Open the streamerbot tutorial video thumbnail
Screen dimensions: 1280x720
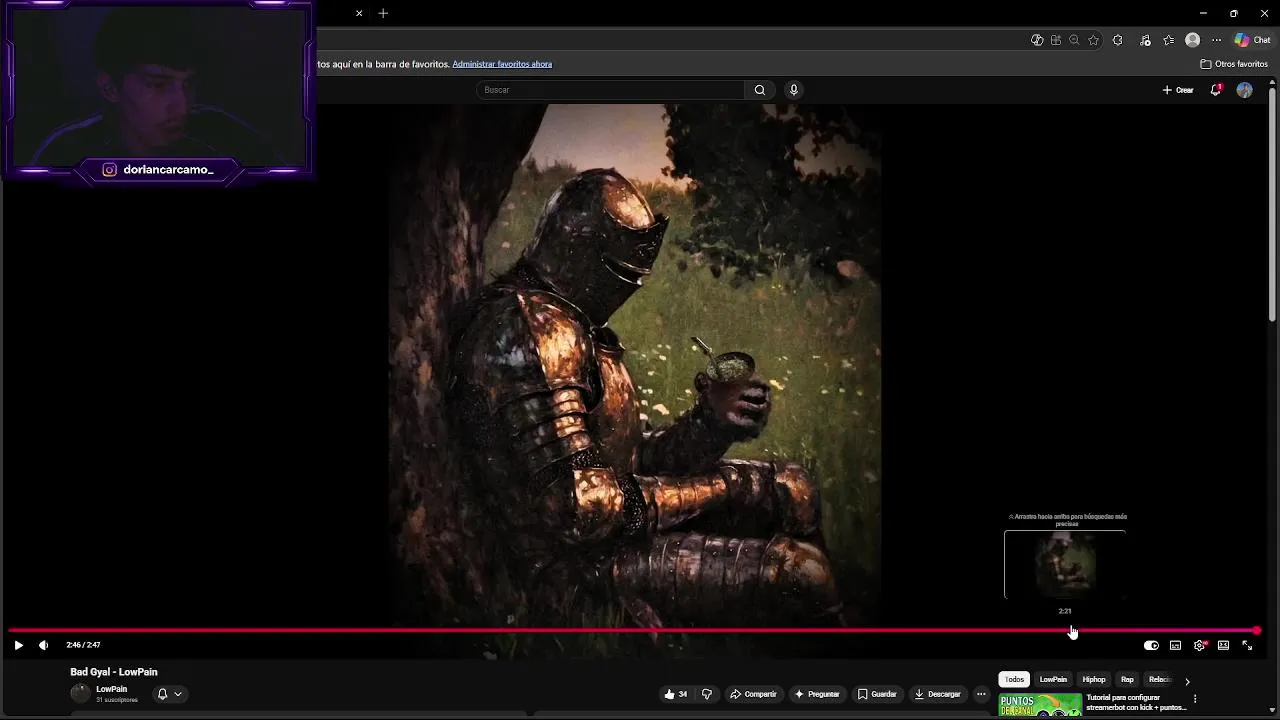[1040, 706]
